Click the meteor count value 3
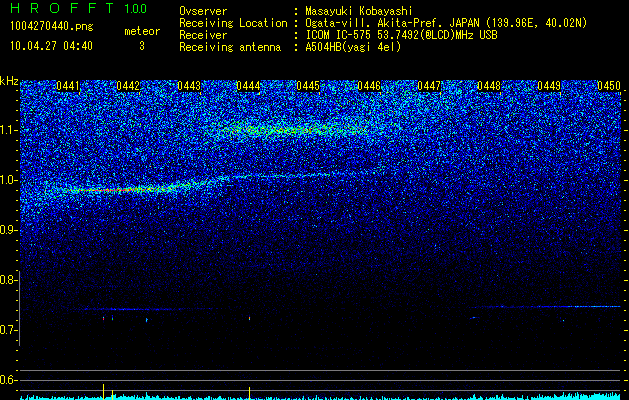Screen dimensions: 629x400 pyautogui.click(x=142, y=46)
